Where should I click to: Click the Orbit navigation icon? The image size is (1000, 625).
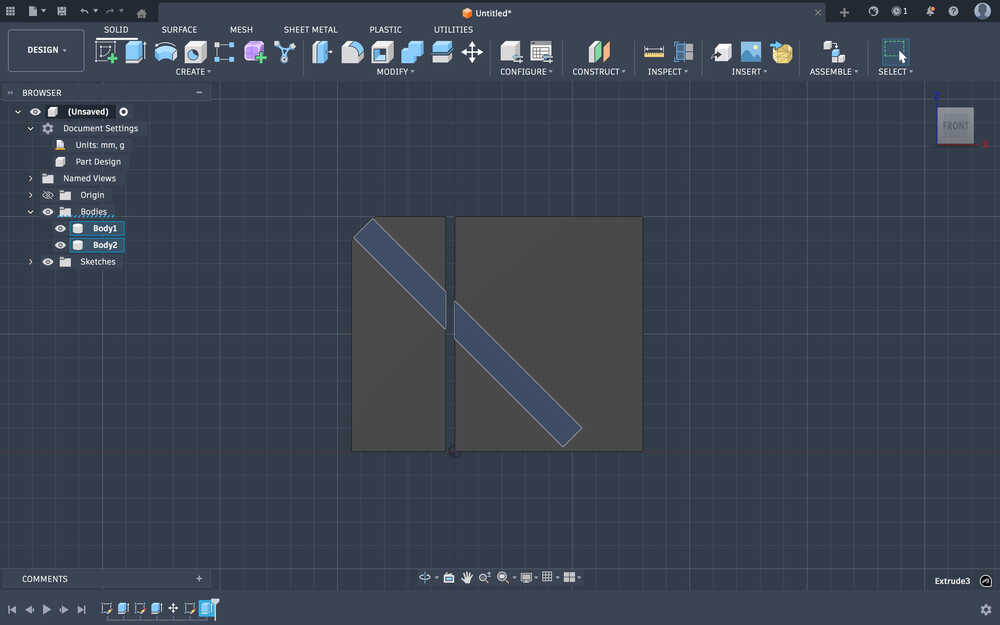click(x=425, y=577)
